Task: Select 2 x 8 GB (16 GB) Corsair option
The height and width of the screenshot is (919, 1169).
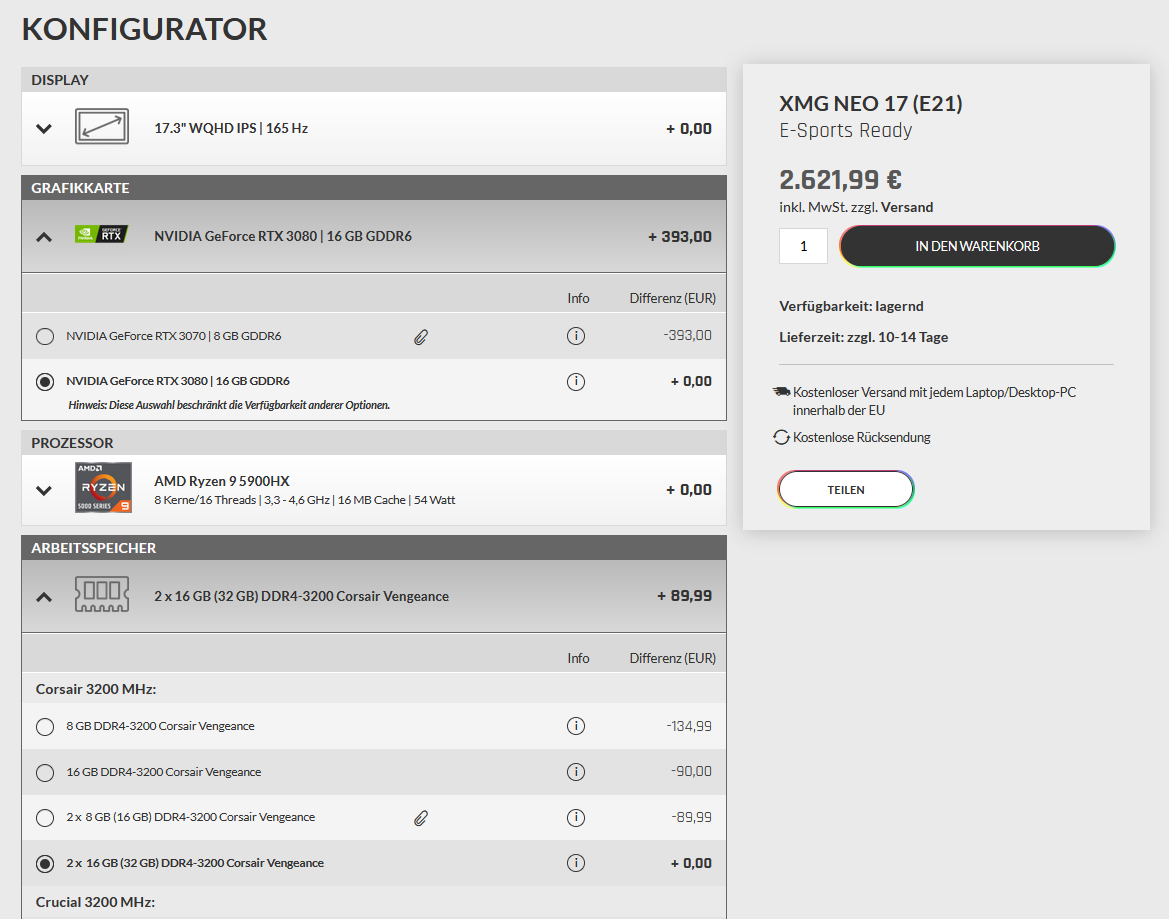Action: [45, 818]
